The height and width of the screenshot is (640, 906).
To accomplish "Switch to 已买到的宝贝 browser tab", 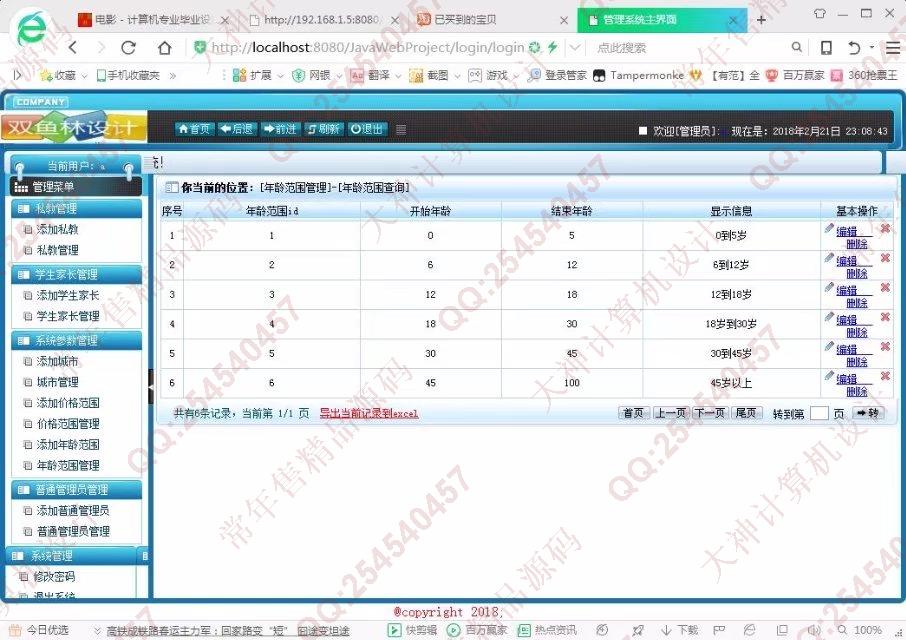I will [493, 20].
